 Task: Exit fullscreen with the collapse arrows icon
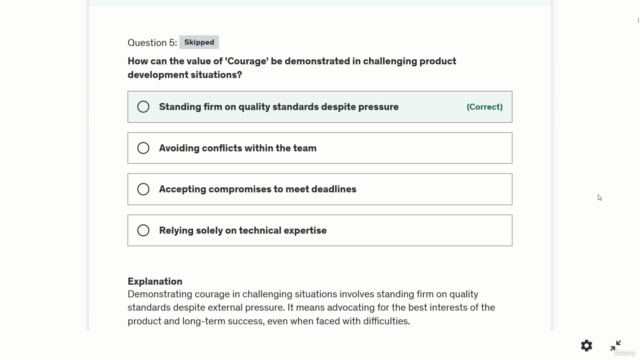click(x=616, y=346)
